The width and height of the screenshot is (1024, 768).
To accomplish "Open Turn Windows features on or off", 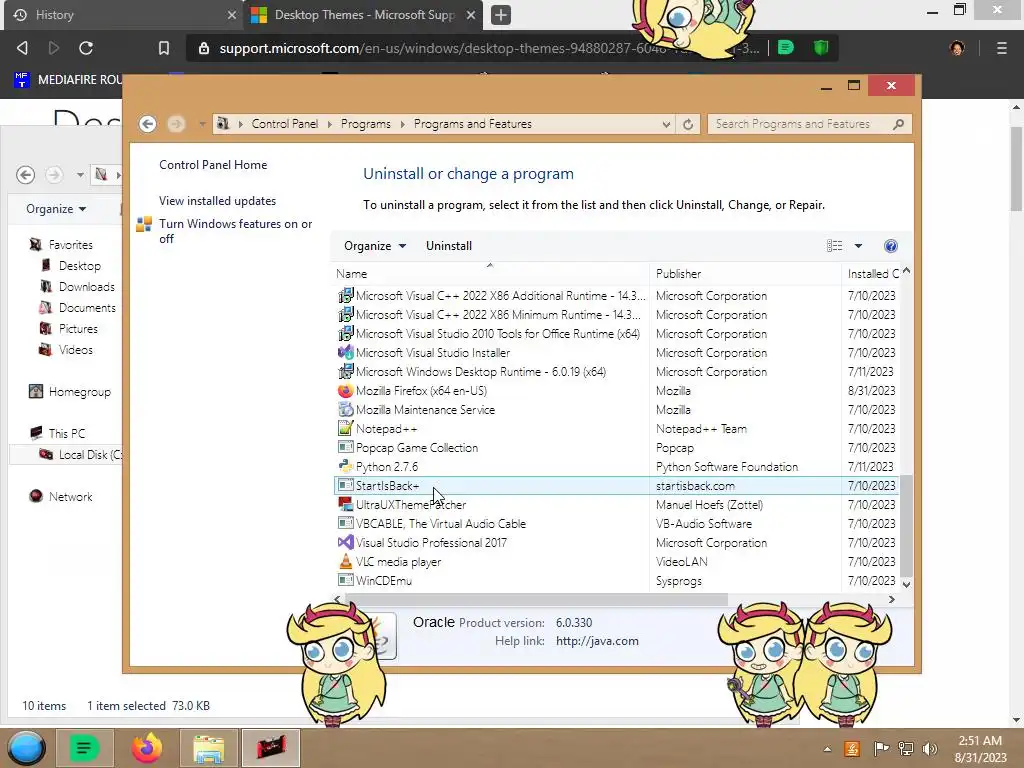I will tap(235, 231).
